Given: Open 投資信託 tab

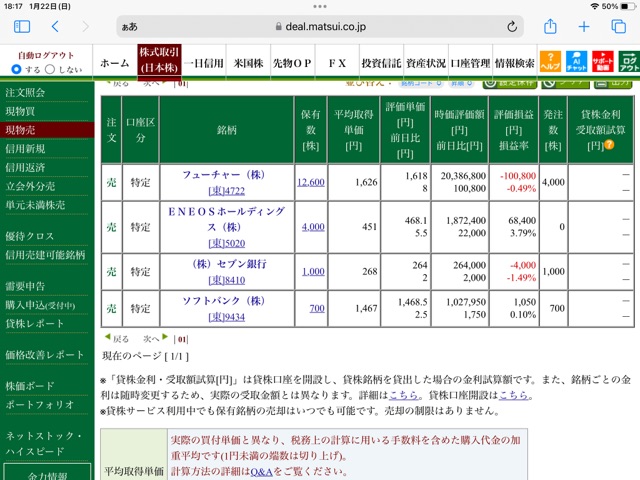Looking at the screenshot, I should tap(381, 63).
